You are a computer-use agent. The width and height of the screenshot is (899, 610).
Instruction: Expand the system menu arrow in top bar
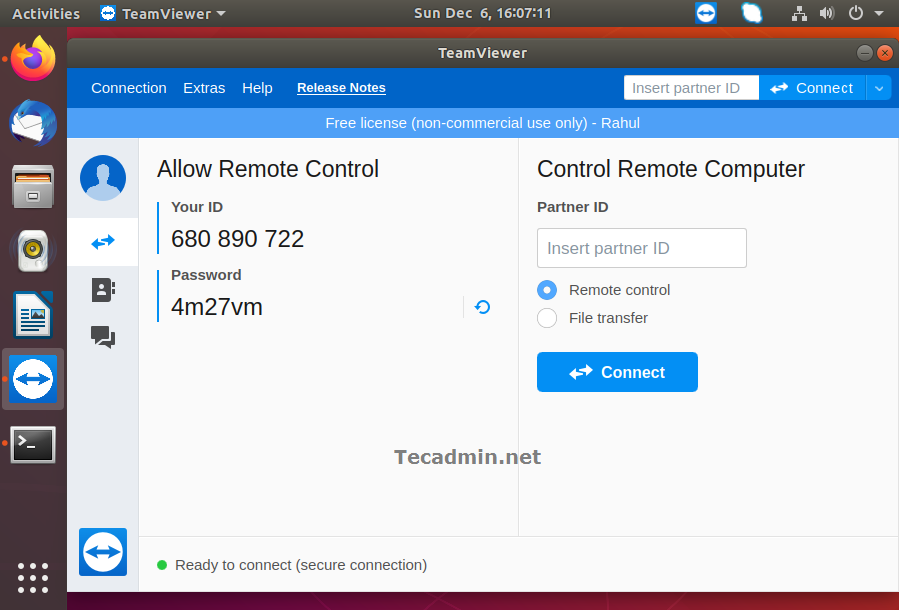click(x=879, y=13)
